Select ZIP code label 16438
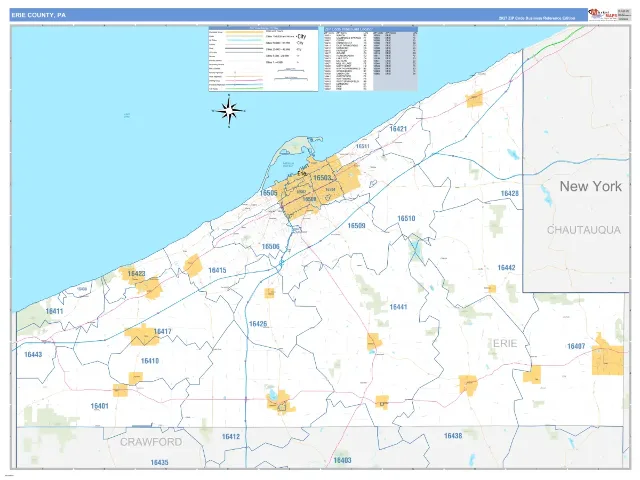Screen dimensions: 640x480 coord(453,436)
